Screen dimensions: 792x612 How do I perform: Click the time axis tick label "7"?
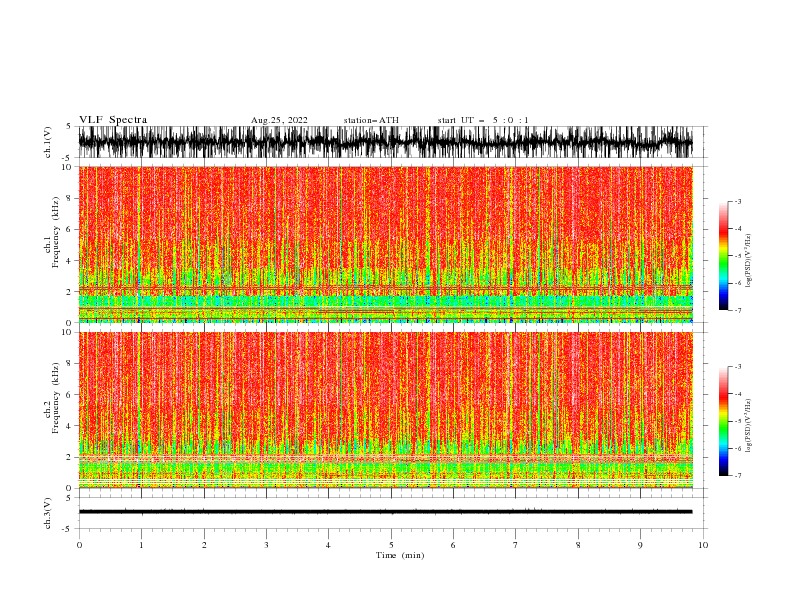pos(515,545)
